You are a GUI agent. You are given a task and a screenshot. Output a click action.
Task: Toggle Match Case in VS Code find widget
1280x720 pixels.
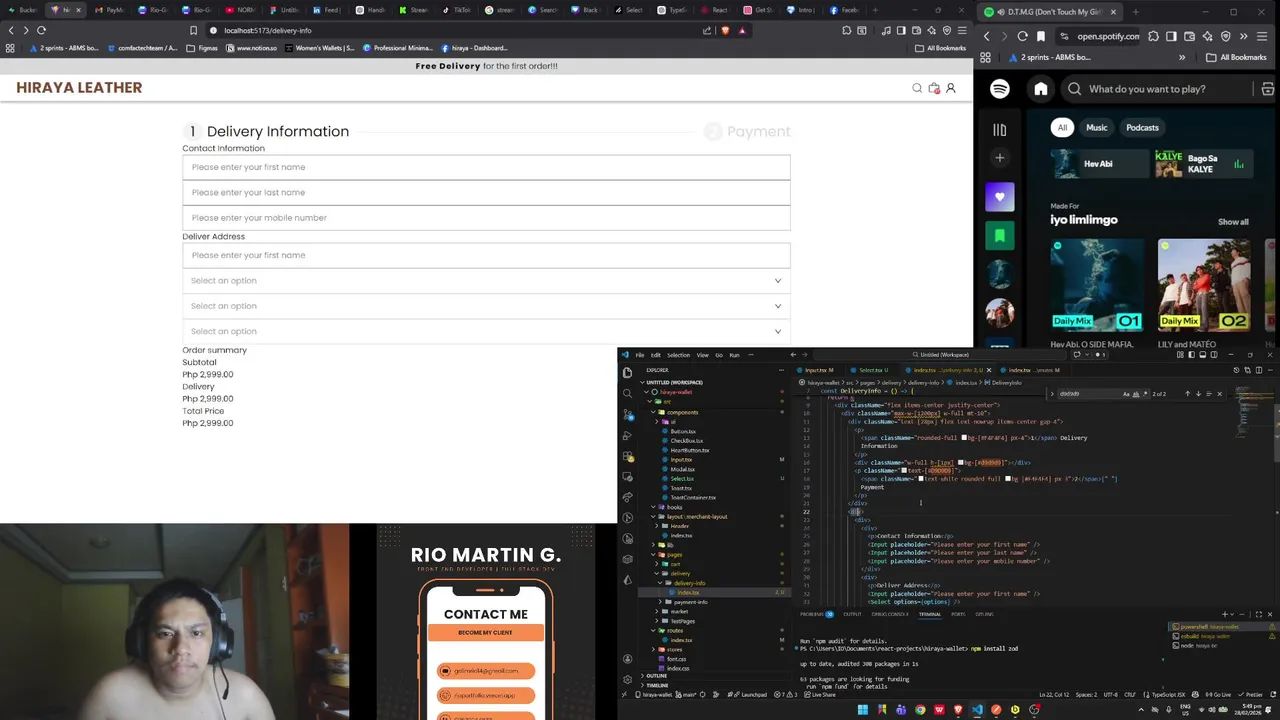click(x=1126, y=394)
